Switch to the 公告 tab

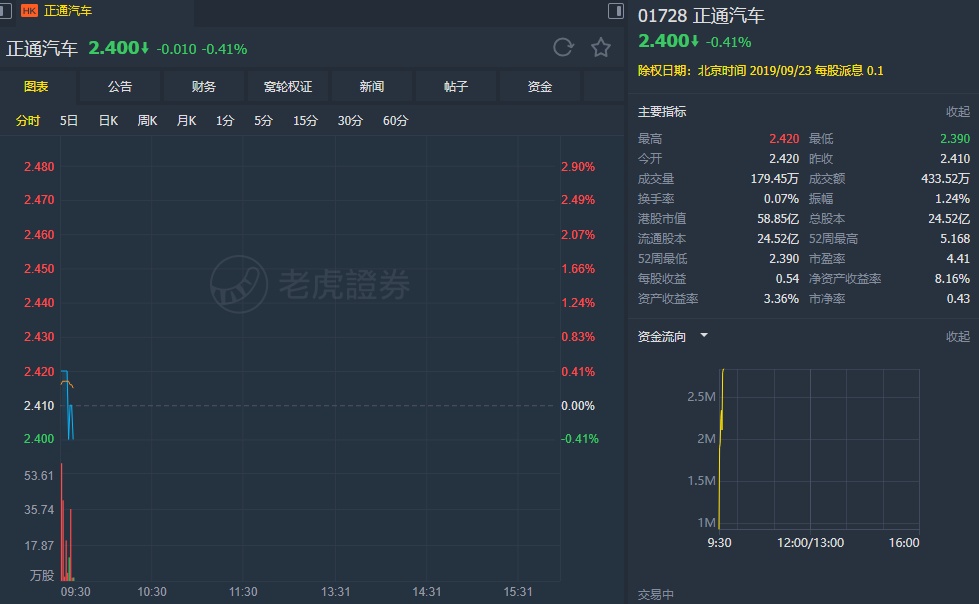point(120,87)
